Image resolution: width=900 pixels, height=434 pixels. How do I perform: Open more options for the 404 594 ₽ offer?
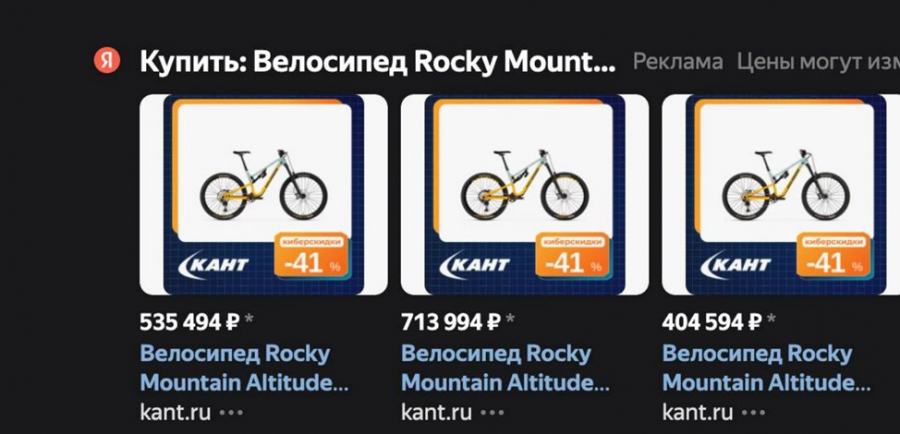[753, 412]
